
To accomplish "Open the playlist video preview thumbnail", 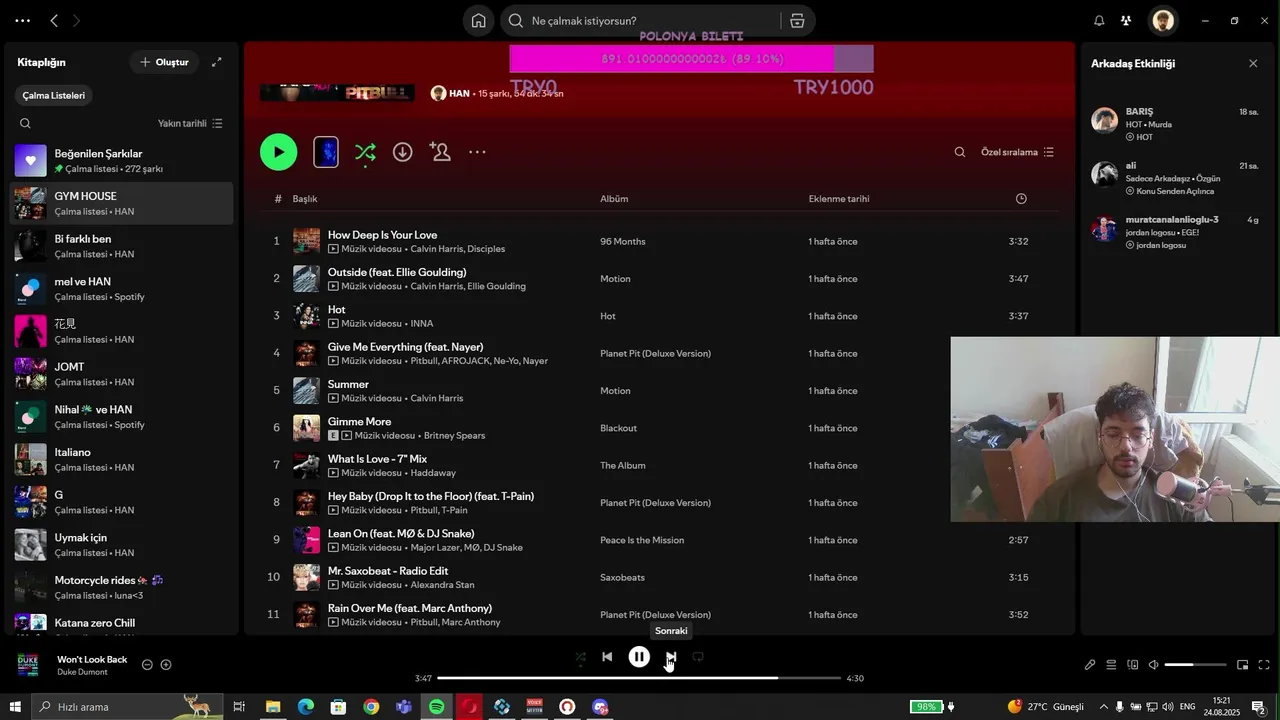I will coord(326,152).
